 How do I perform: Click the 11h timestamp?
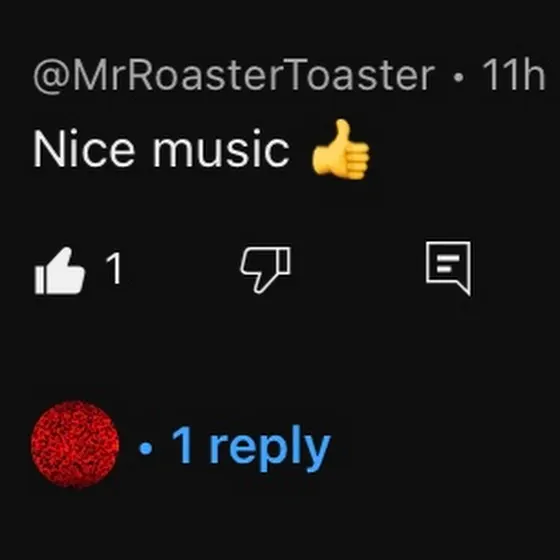[513, 75]
